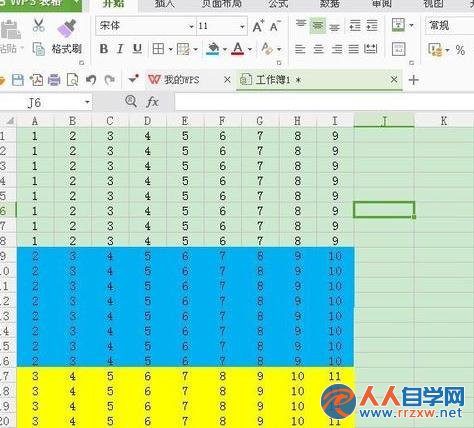Click the Copy icon
Image resolution: width=474 pixels, height=428 pixels.
[38, 49]
